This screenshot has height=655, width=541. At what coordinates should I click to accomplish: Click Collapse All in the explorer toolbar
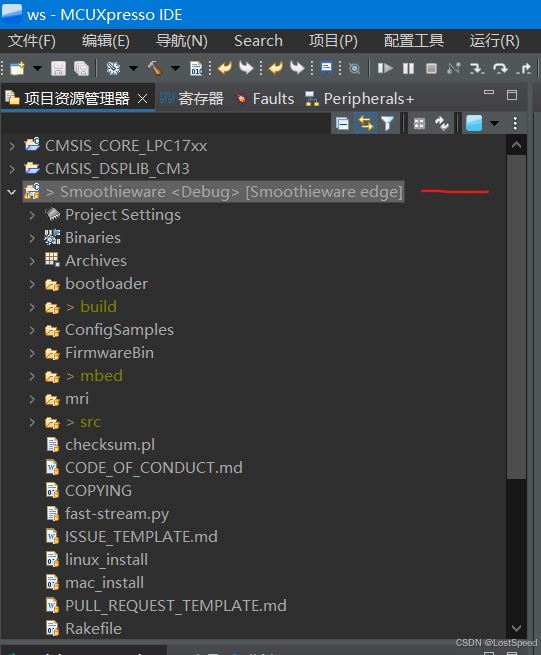coord(343,124)
